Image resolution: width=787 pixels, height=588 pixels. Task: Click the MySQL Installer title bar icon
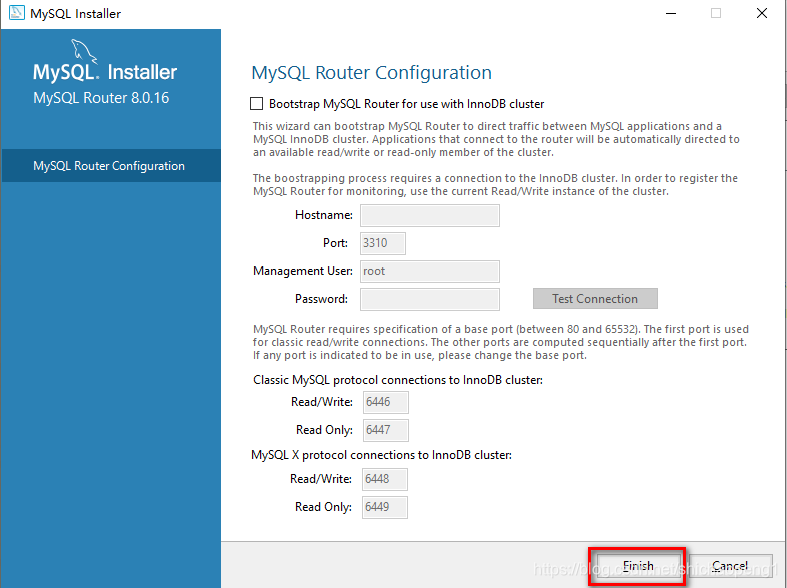pyautogui.click(x=17, y=13)
